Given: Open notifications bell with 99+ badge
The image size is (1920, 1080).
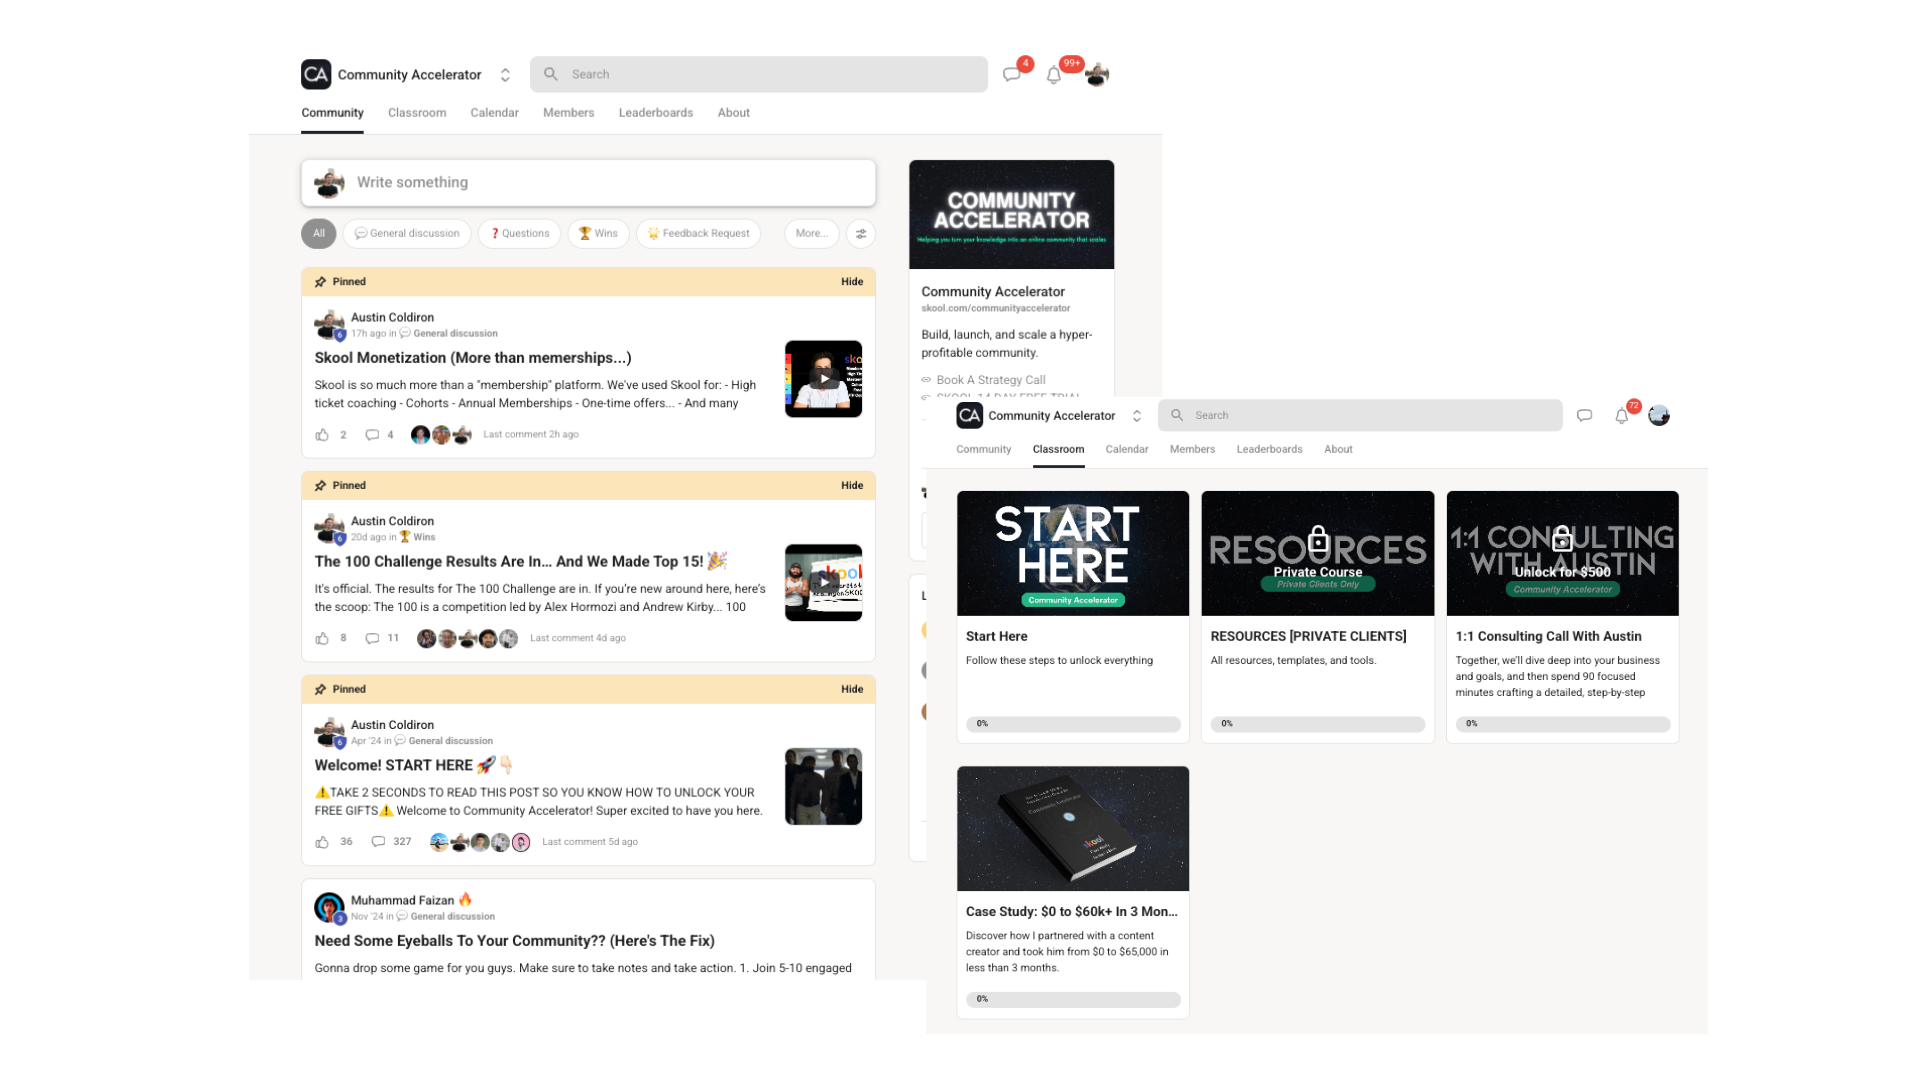Looking at the screenshot, I should click(x=1054, y=75).
